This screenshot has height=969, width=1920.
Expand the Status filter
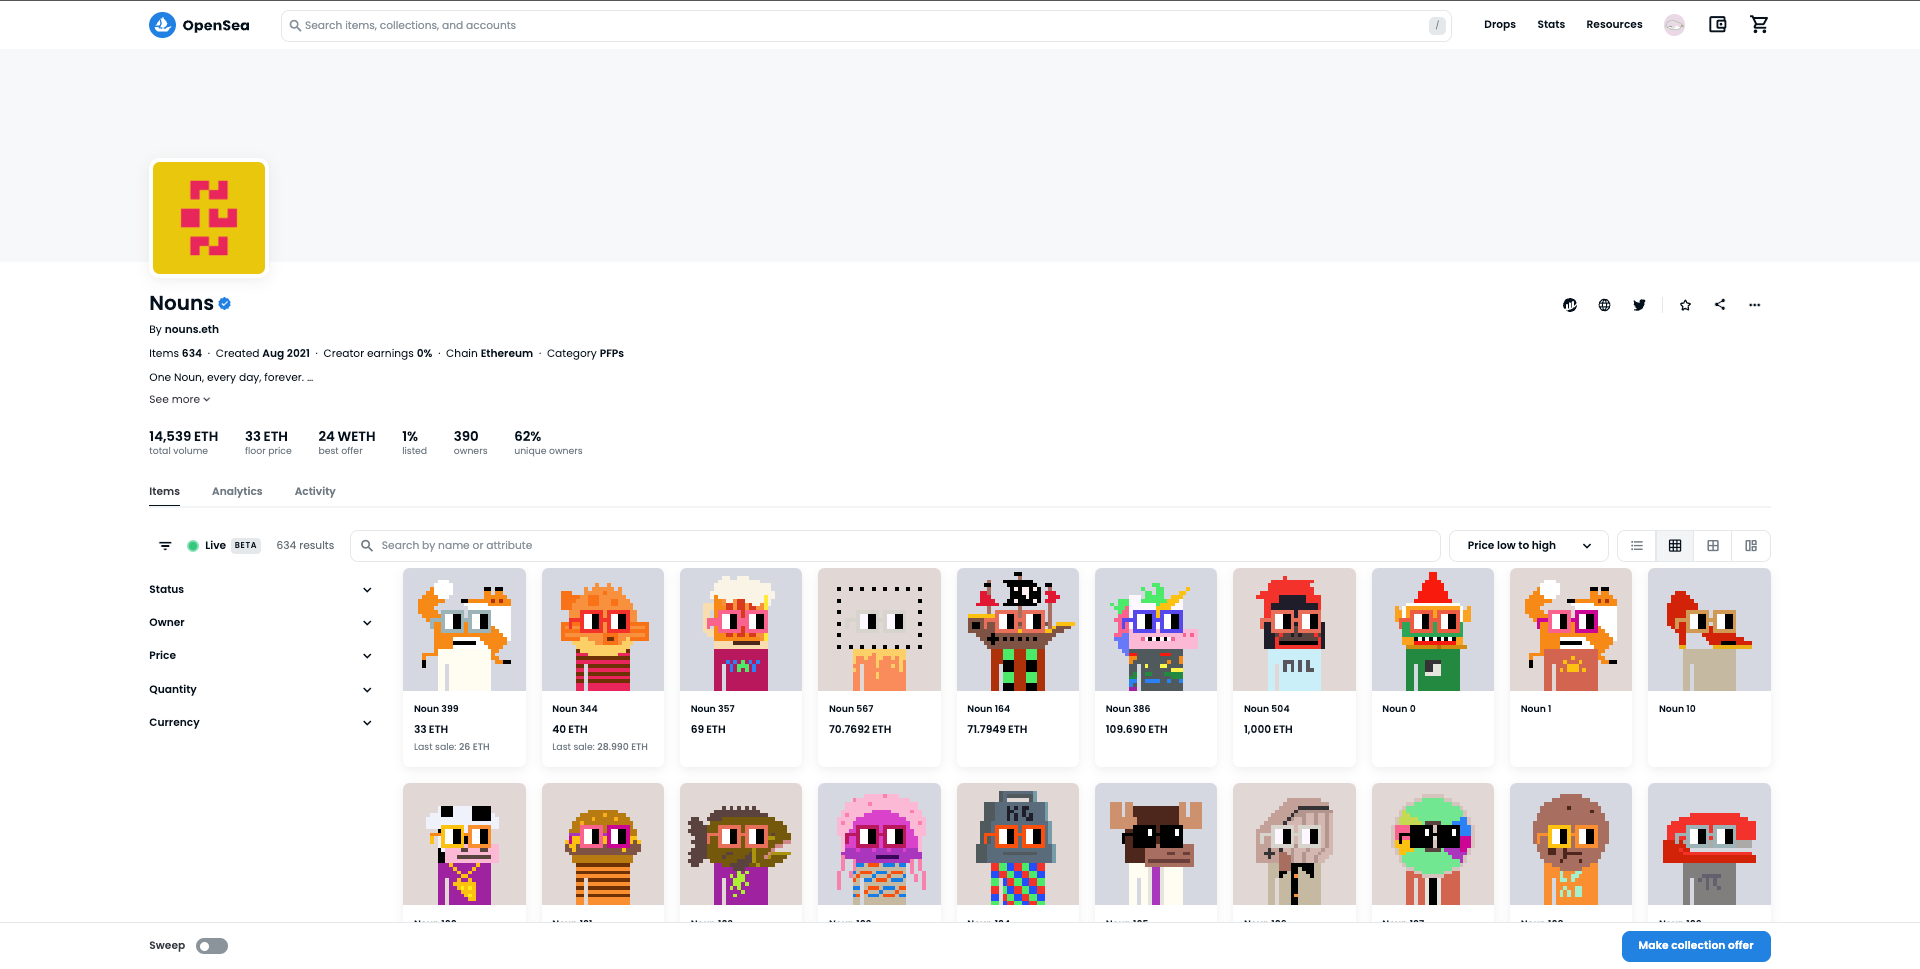[x=260, y=590]
